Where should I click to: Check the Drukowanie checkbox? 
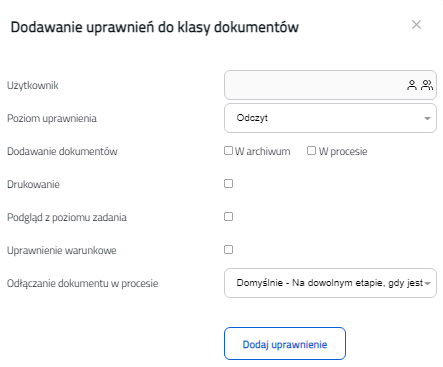tap(228, 184)
